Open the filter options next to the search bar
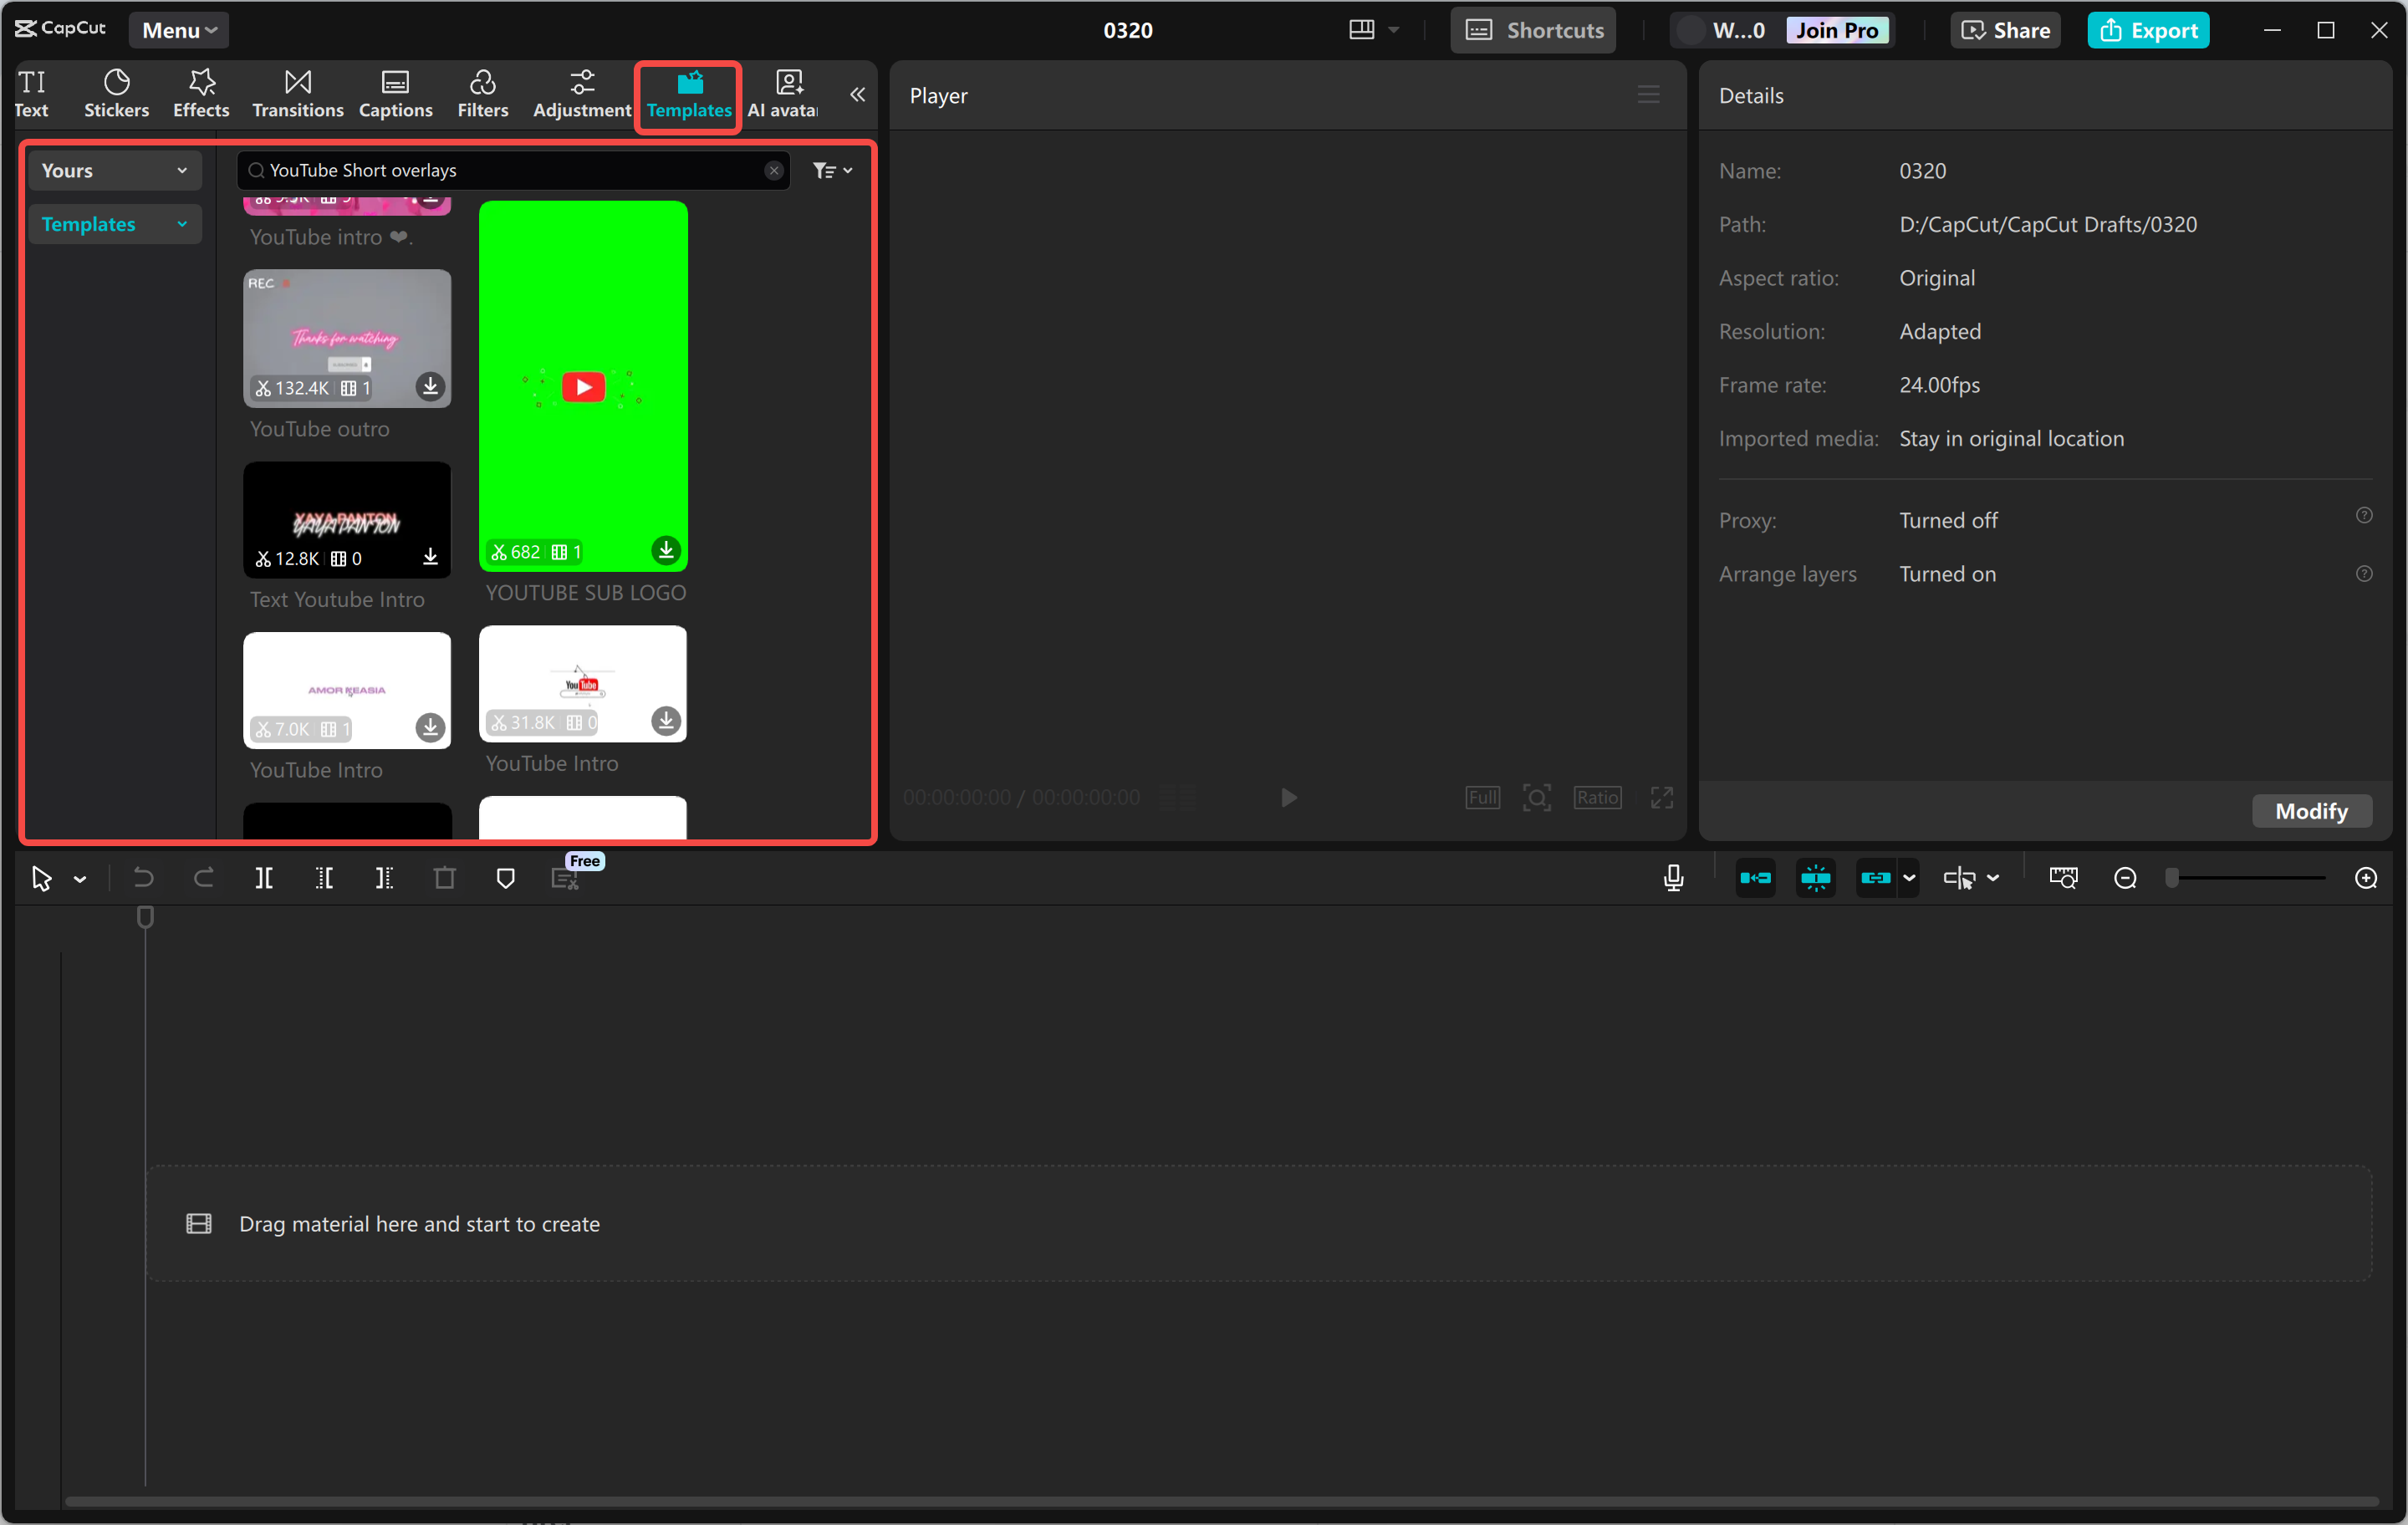 coord(832,170)
